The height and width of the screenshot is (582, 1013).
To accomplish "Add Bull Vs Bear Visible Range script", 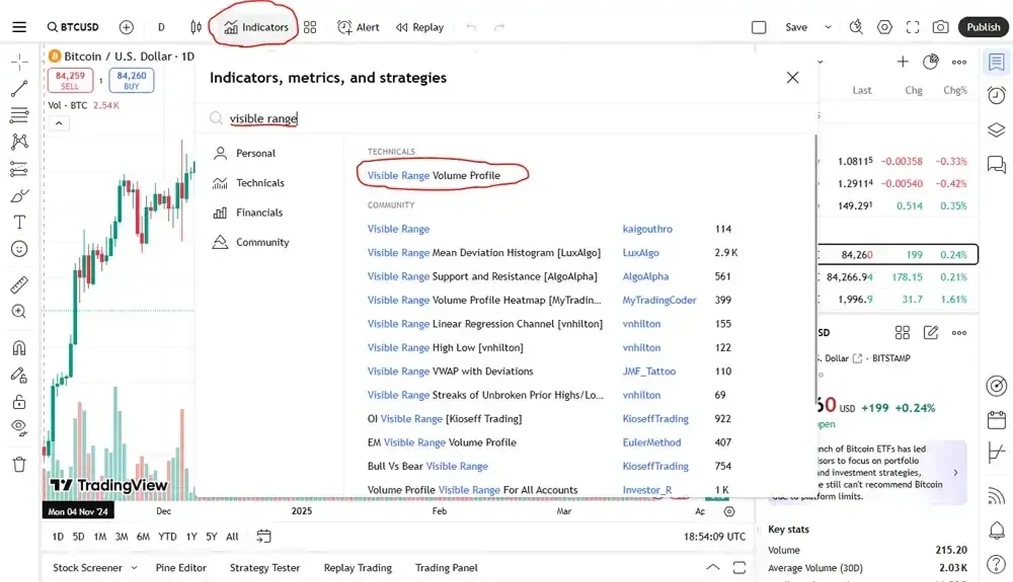I will click(428, 466).
